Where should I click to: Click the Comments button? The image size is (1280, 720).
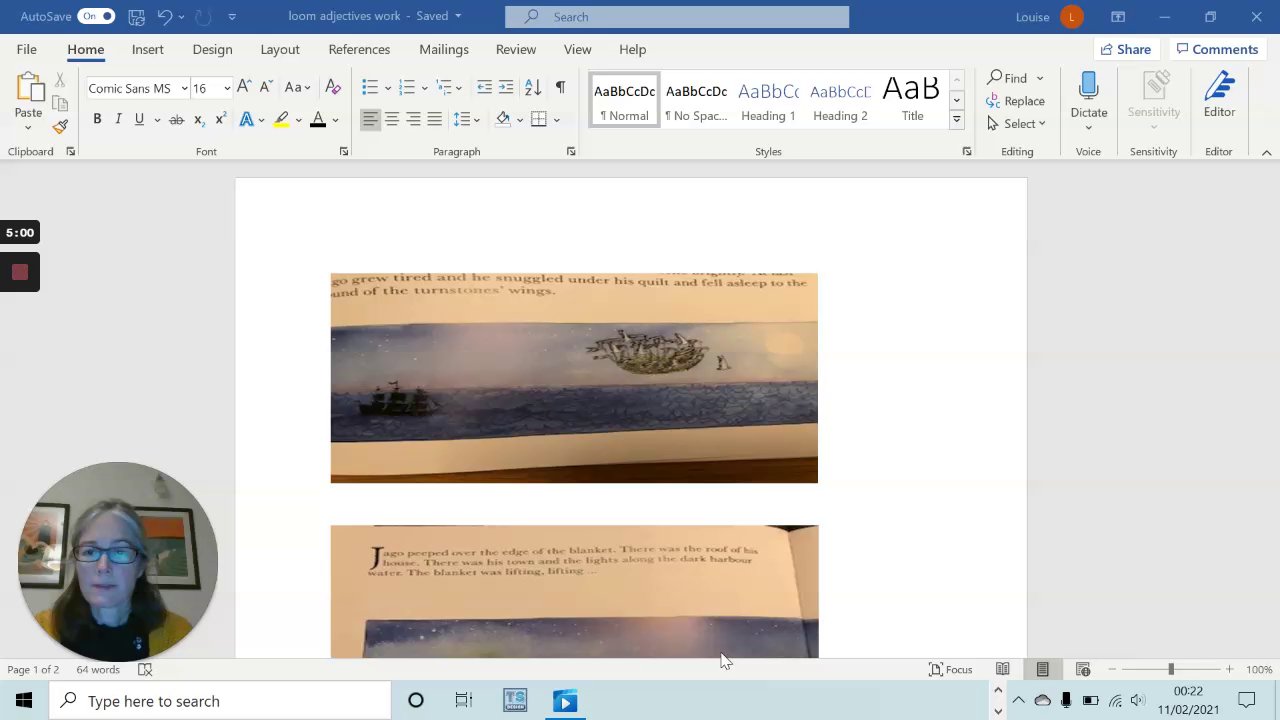(1216, 49)
